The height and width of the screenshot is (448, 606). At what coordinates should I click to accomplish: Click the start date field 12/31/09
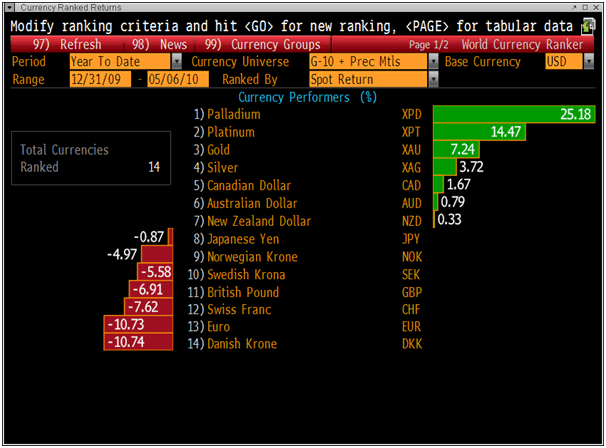pyautogui.click(x=100, y=79)
